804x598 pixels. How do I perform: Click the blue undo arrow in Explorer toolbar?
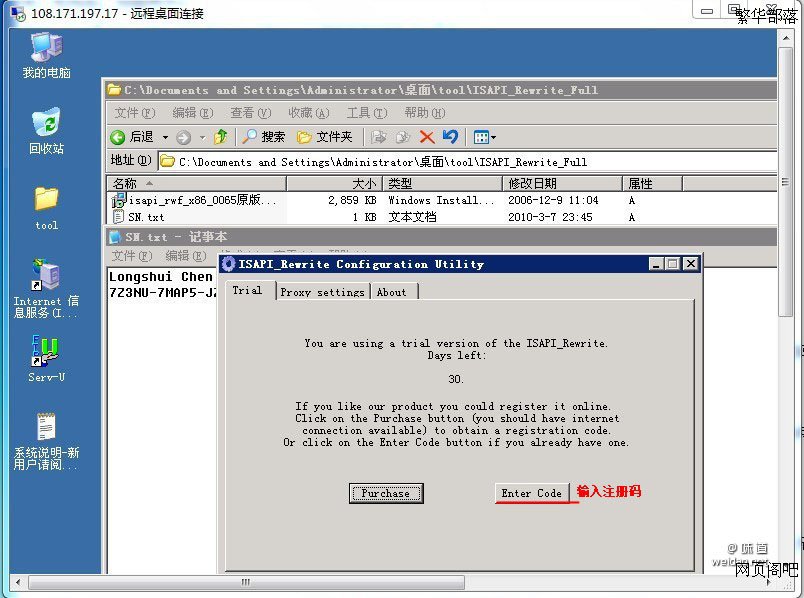tap(450, 136)
